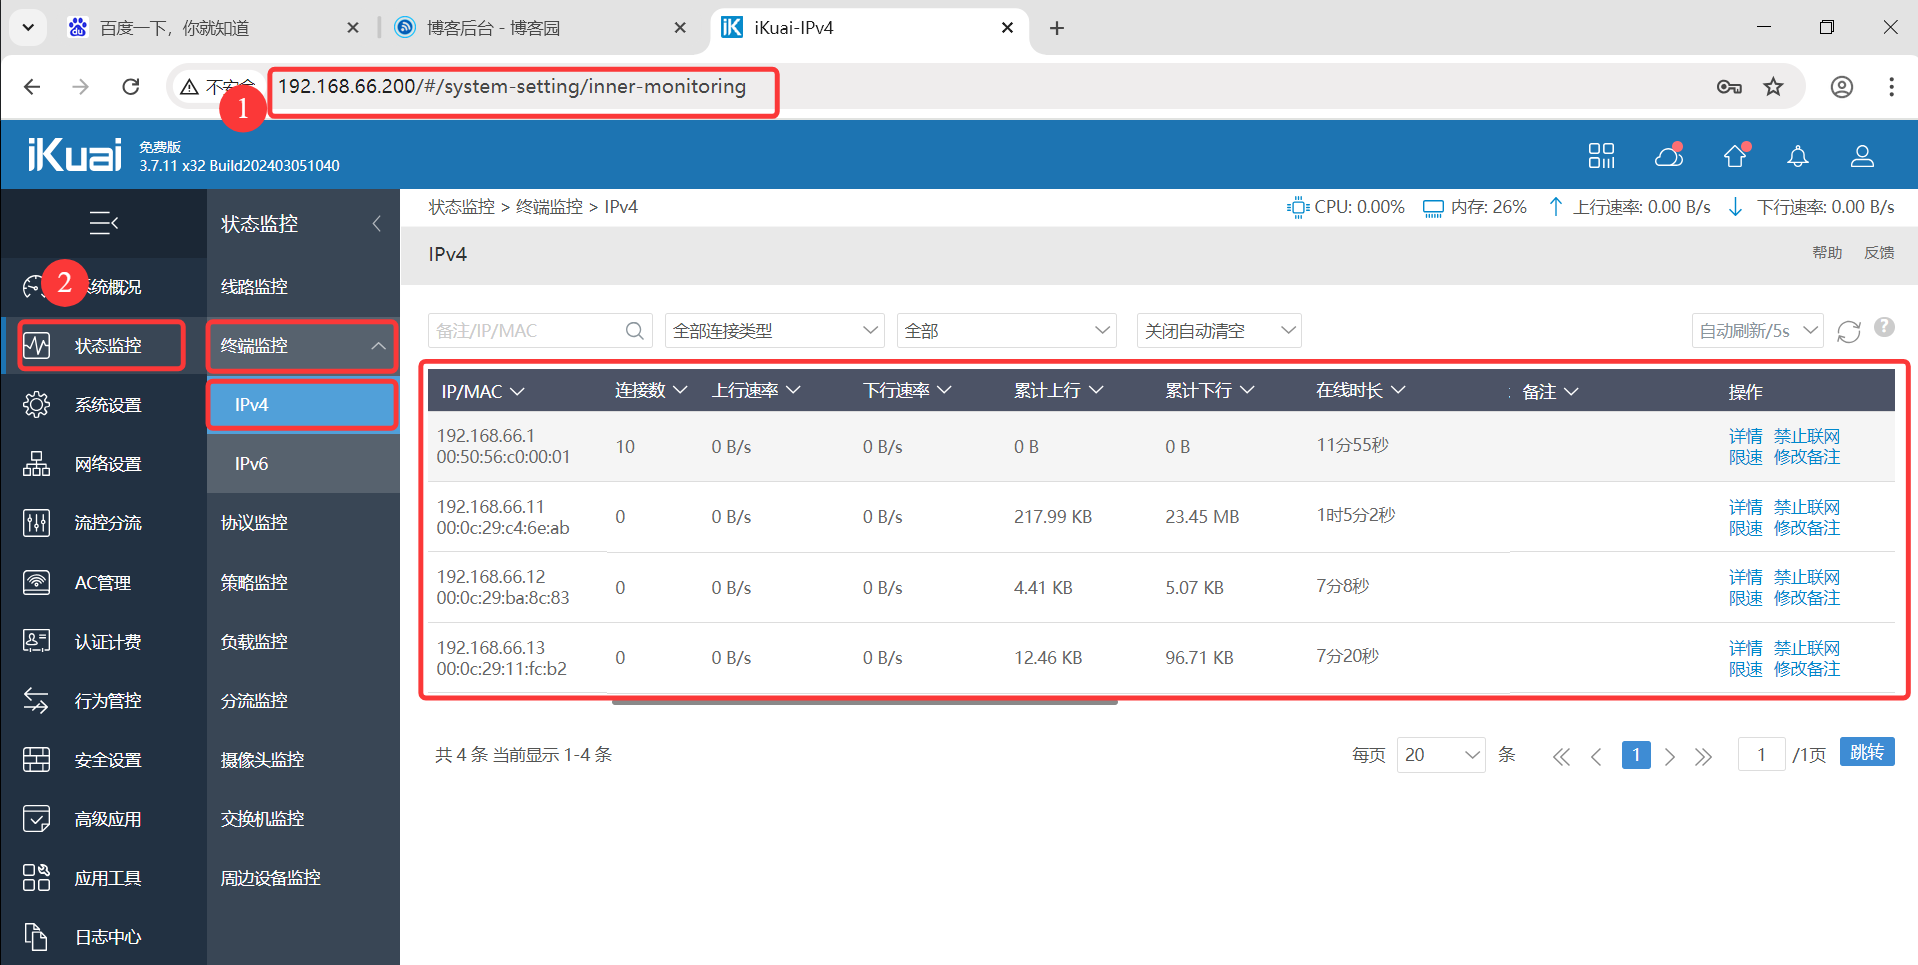Sort by the 连接数 column header
The height and width of the screenshot is (965, 1918).
651,391
